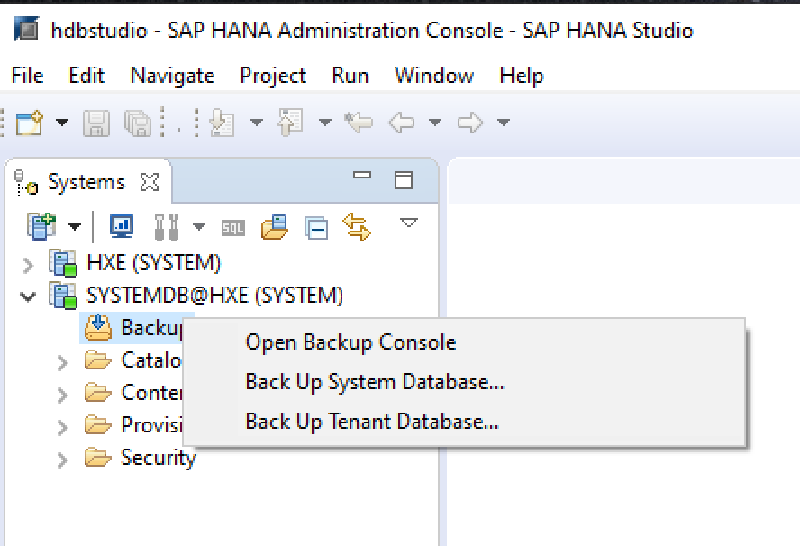Open the New wizard dropdown arrow
The image size is (800, 546).
tap(62, 122)
